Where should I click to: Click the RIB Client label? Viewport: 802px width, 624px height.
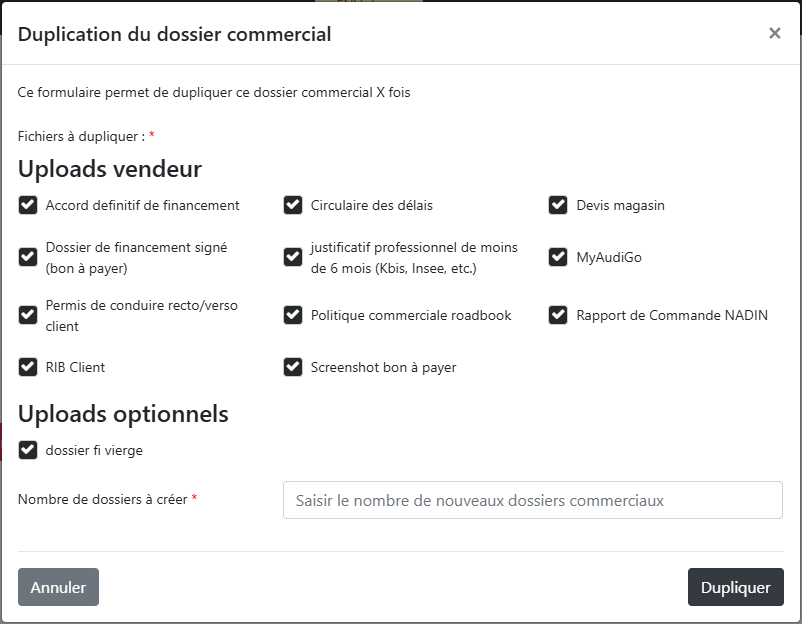(75, 367)
